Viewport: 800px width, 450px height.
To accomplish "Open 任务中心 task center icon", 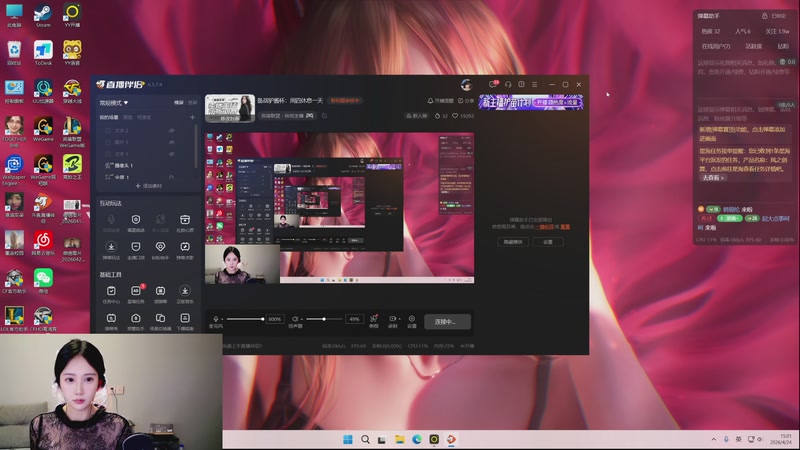I will pos(111,291).
